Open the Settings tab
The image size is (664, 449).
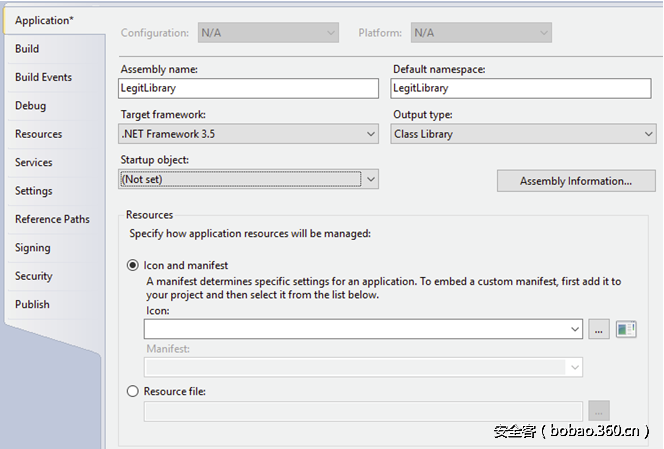34,191
